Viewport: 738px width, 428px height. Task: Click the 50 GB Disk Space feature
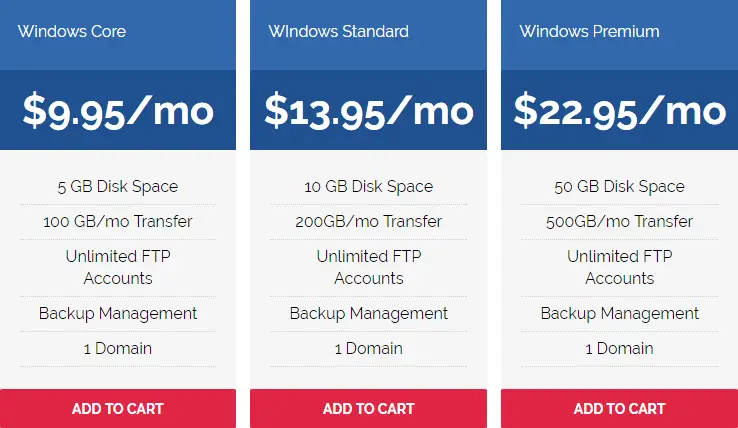[619, 186]
